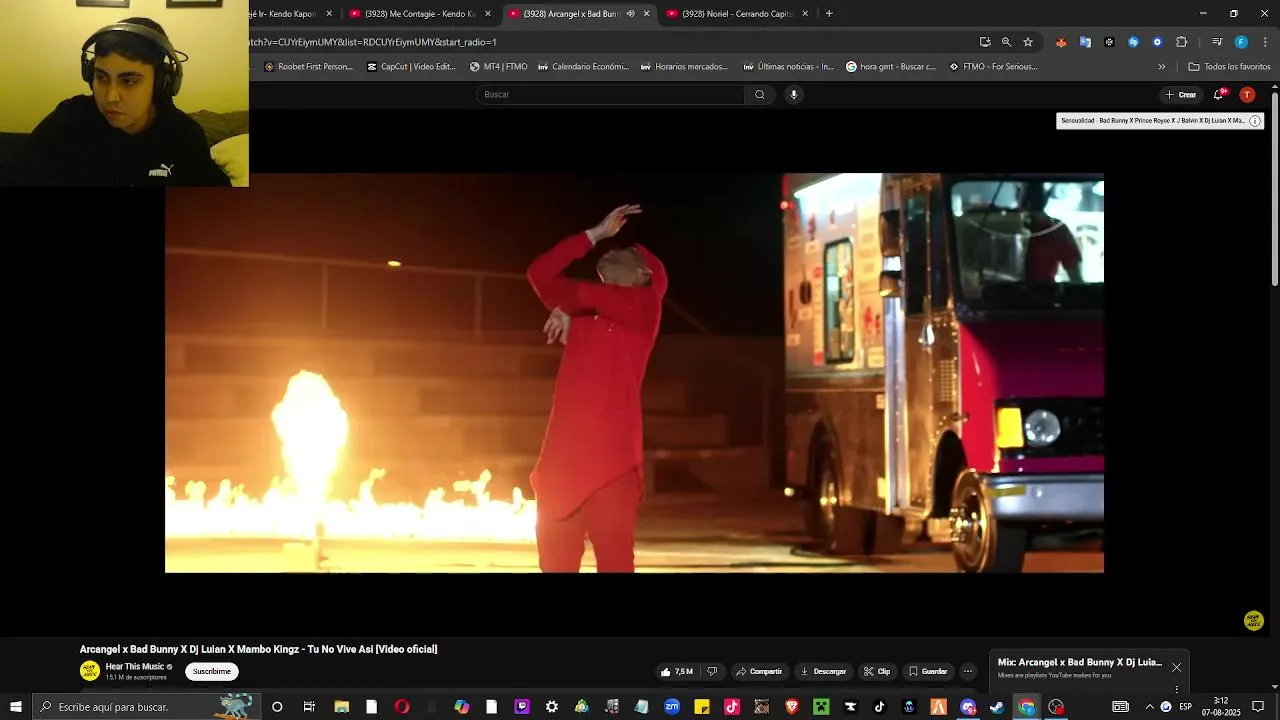Open YouTube notifications bell

pyautogui.click(x=1219, y=95)
